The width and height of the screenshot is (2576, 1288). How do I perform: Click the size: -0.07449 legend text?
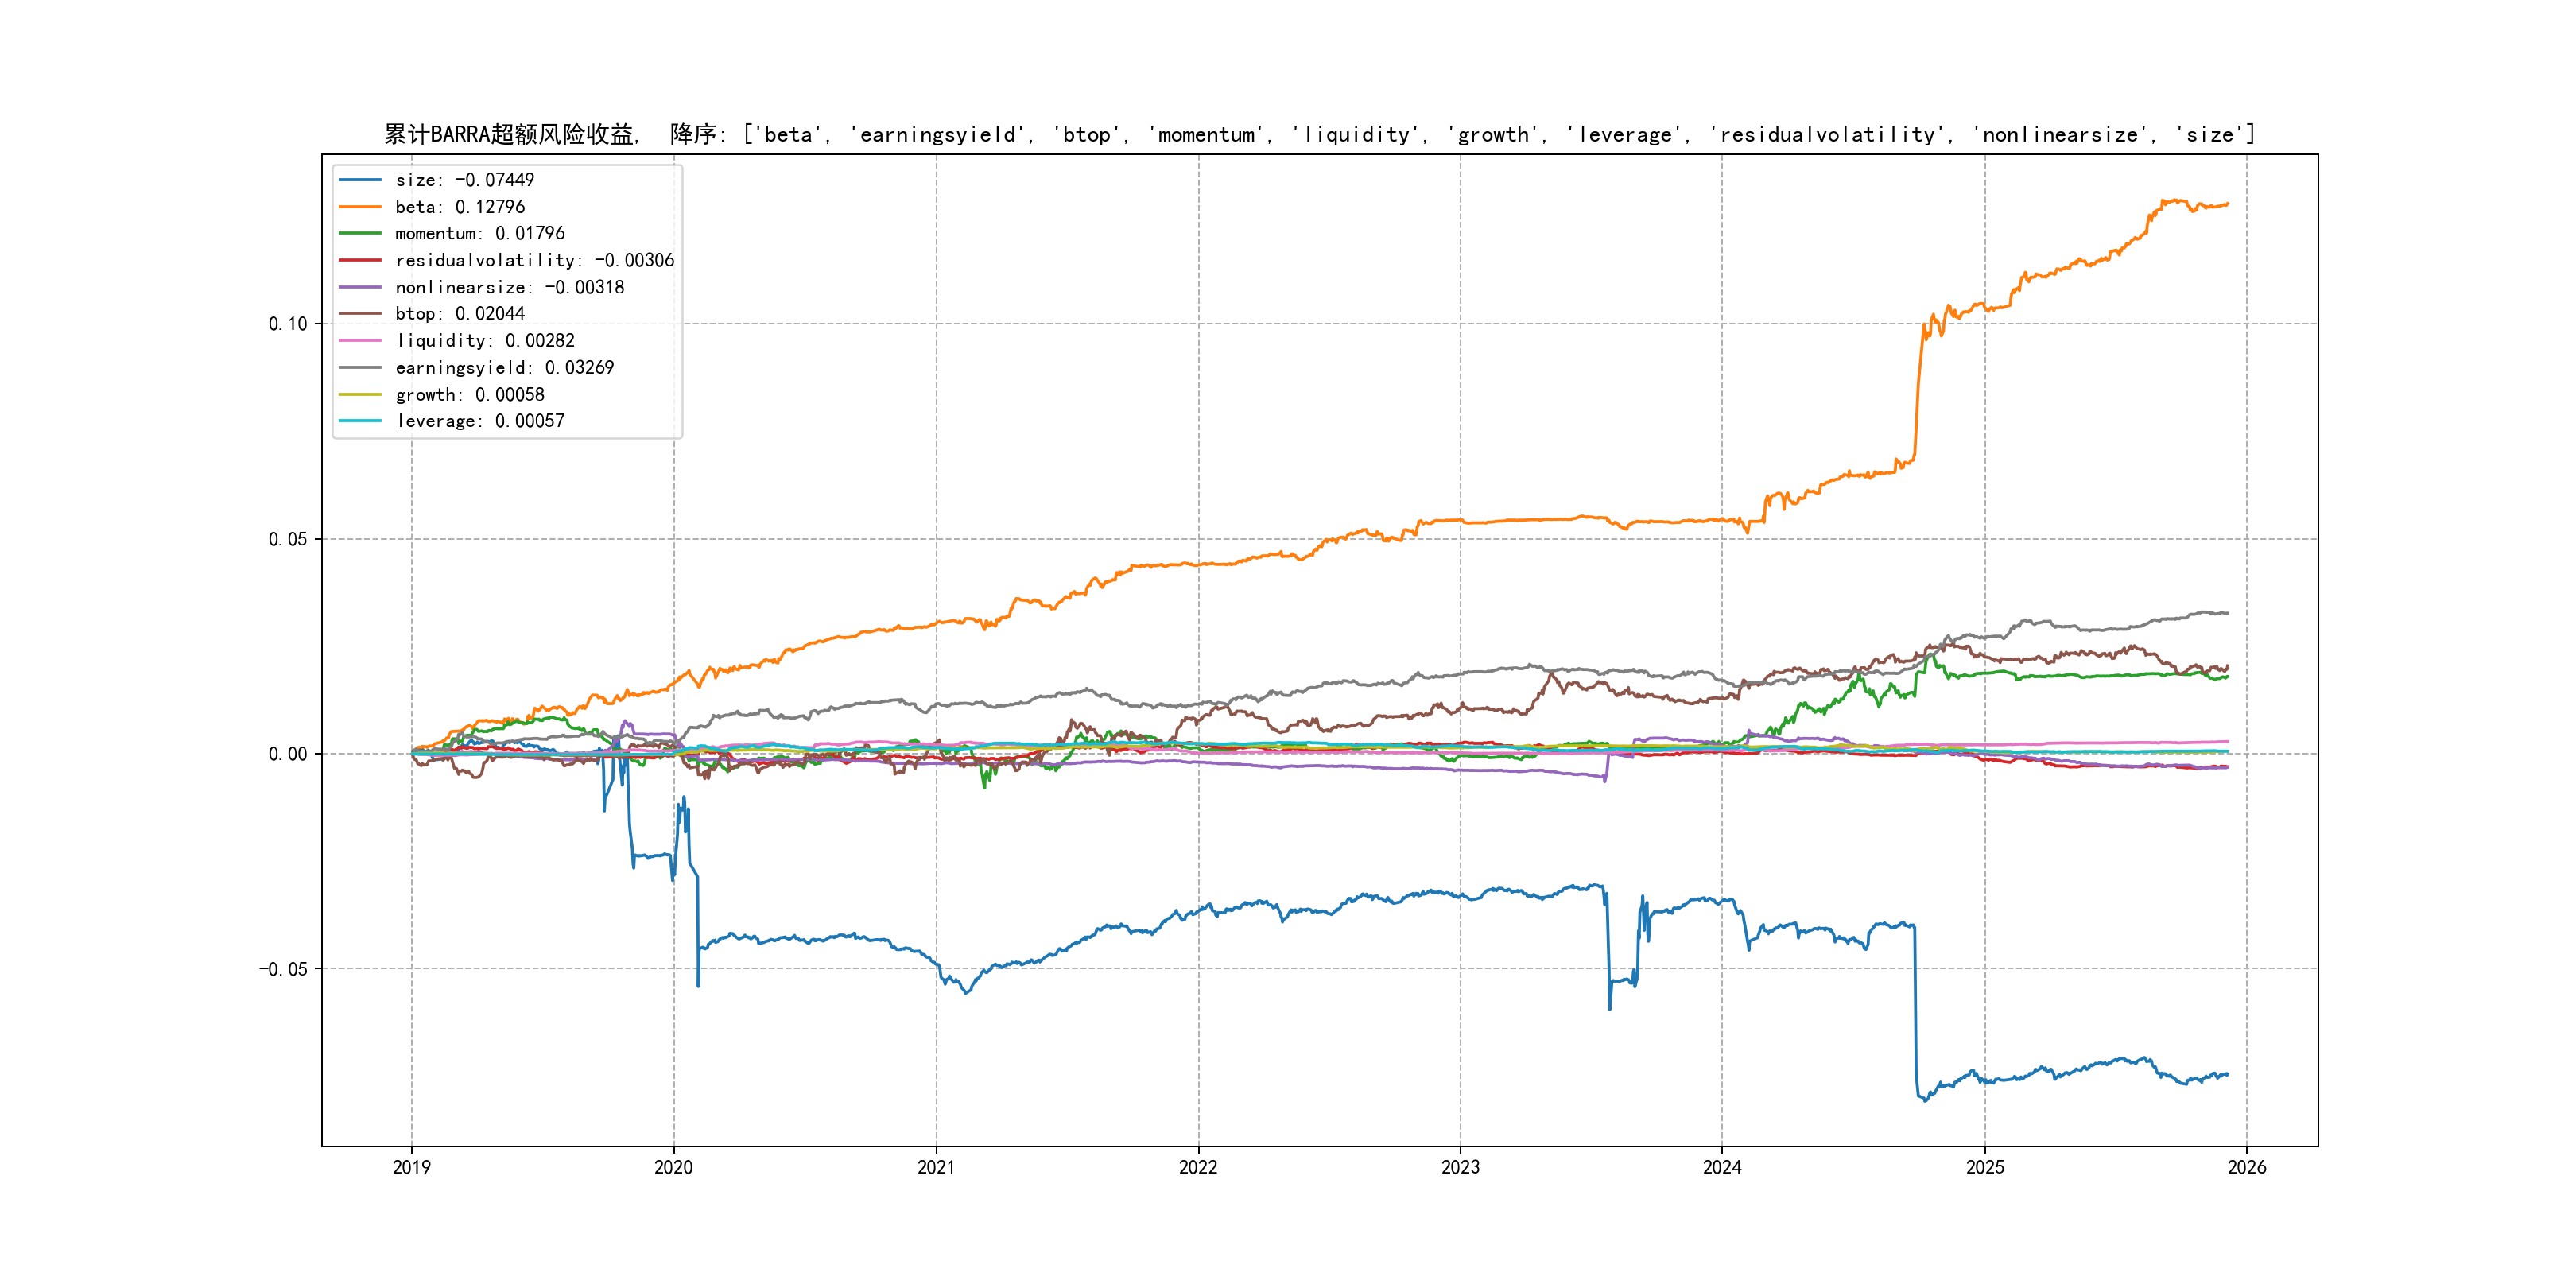pyautogui.click(x=464, y=180)
